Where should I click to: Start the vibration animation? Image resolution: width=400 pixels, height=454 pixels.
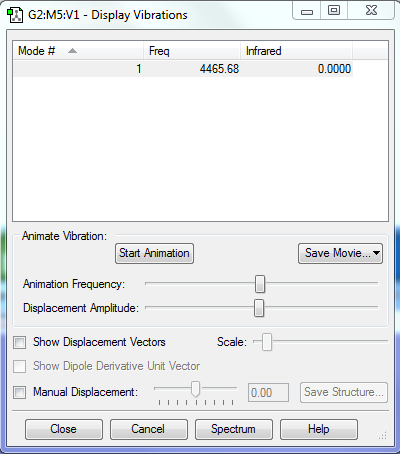[154, 253]
